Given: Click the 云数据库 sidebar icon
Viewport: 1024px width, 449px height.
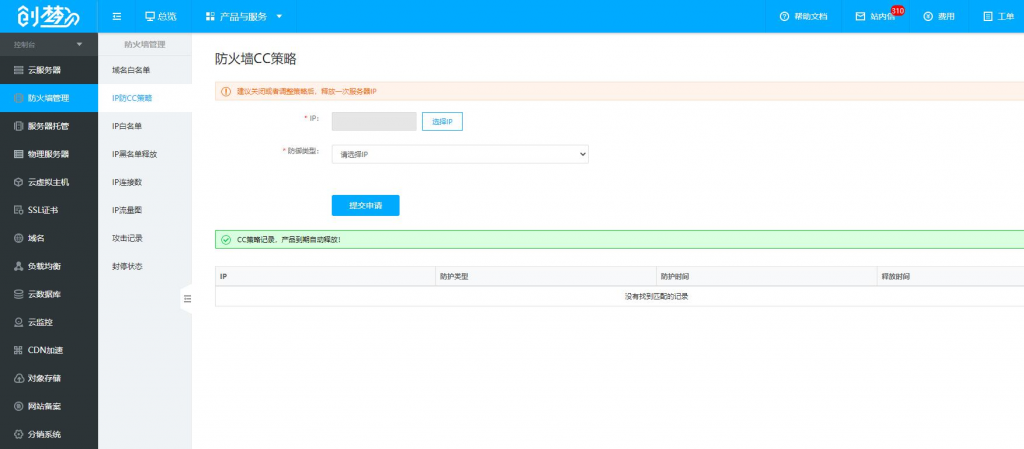Looking at the screenshot, I should pos(18,294).
